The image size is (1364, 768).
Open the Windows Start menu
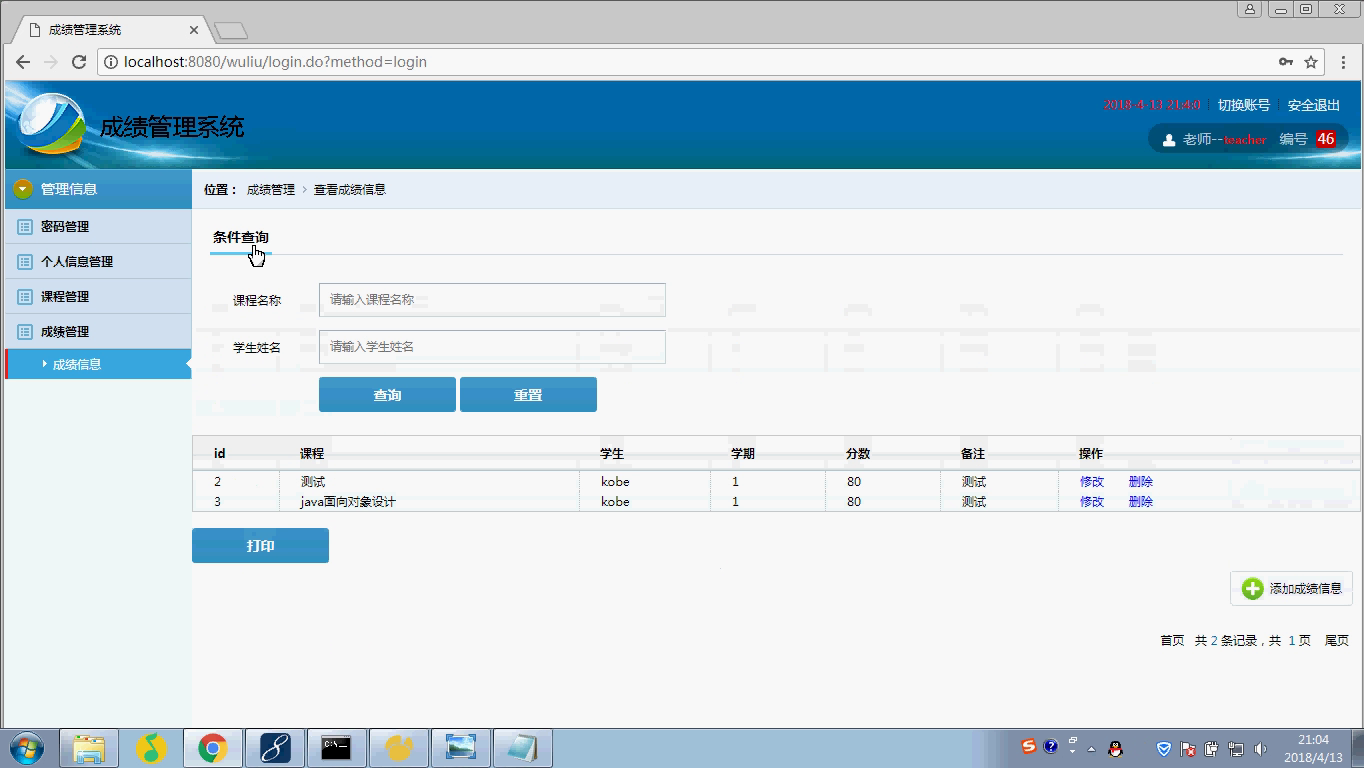pos(27,748)
